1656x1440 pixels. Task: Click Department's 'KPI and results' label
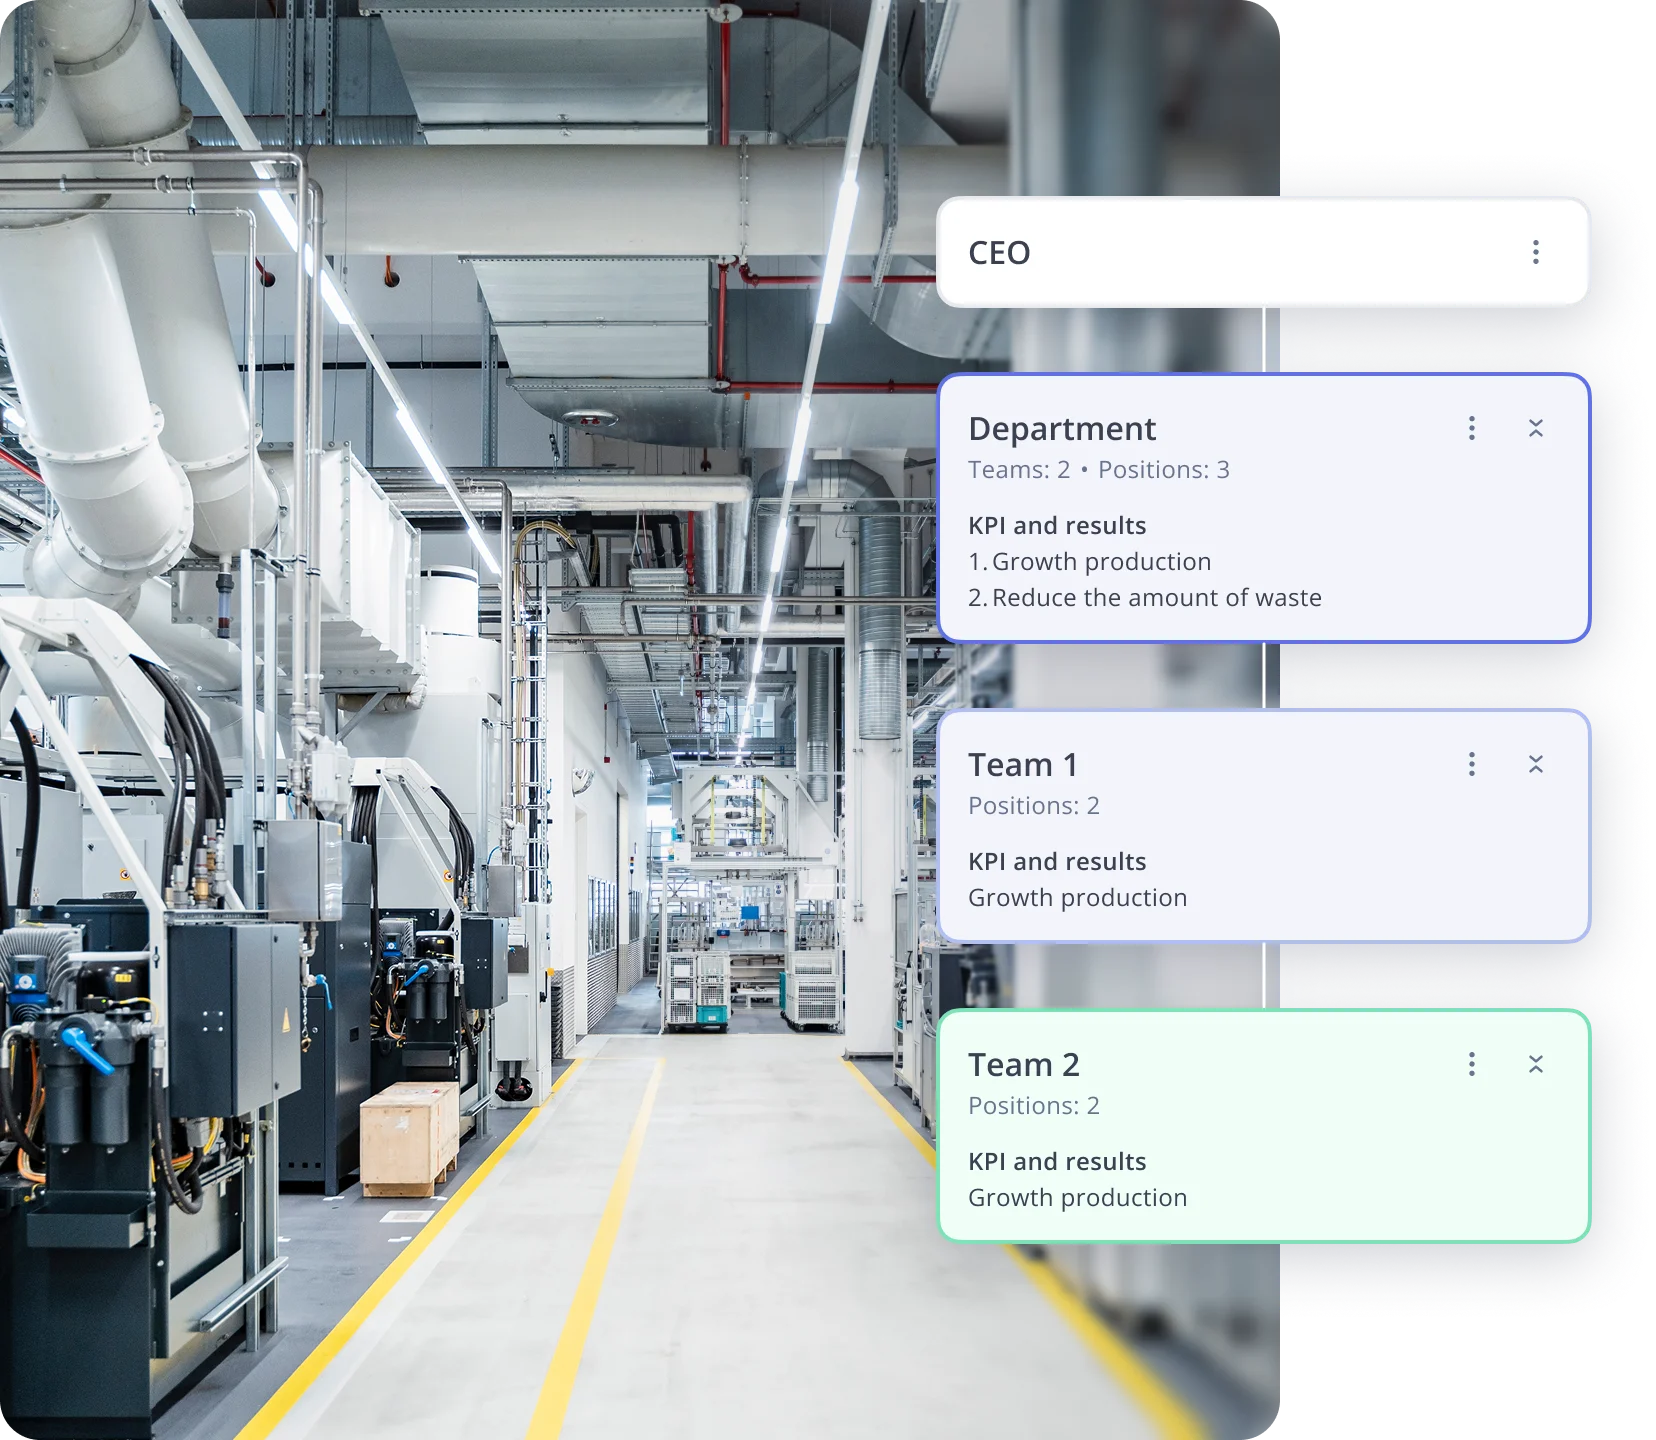(1056, 526)
